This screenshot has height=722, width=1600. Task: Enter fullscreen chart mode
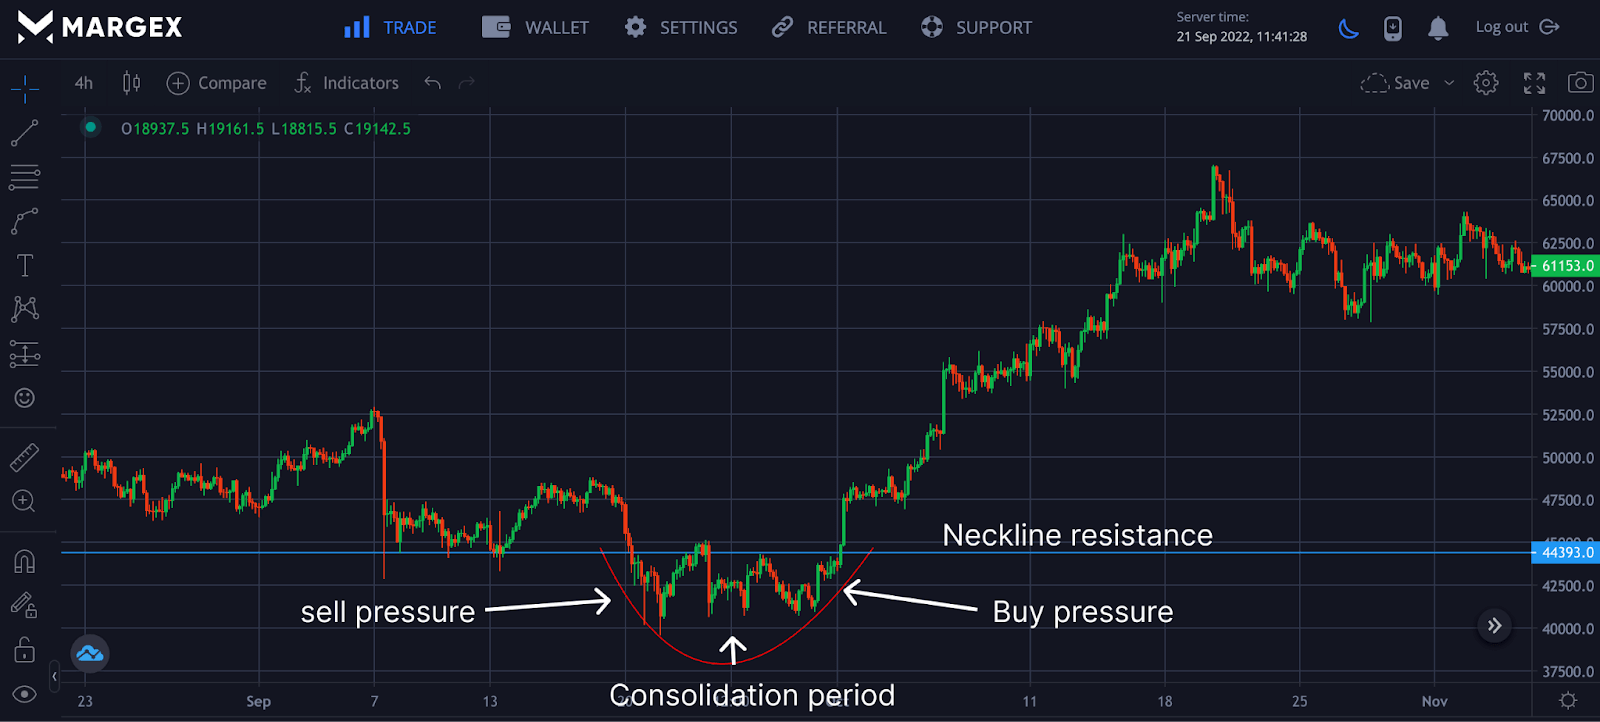coord(1534,83)
